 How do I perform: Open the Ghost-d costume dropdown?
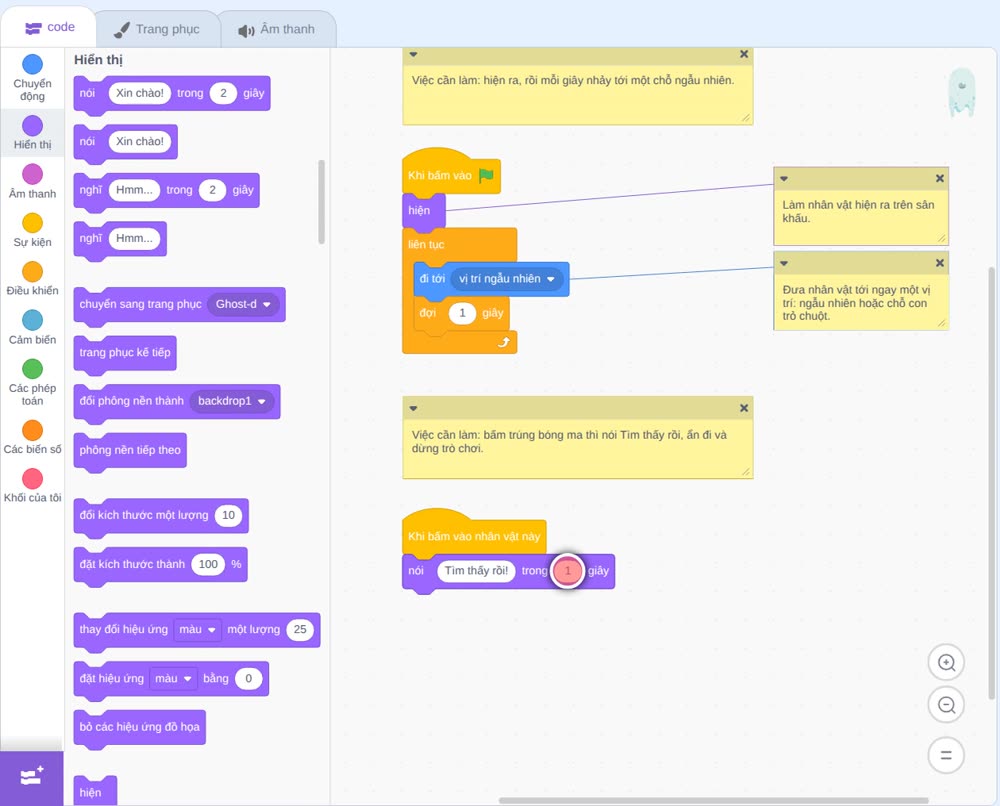pyautogui.click(x=243, y=304)
